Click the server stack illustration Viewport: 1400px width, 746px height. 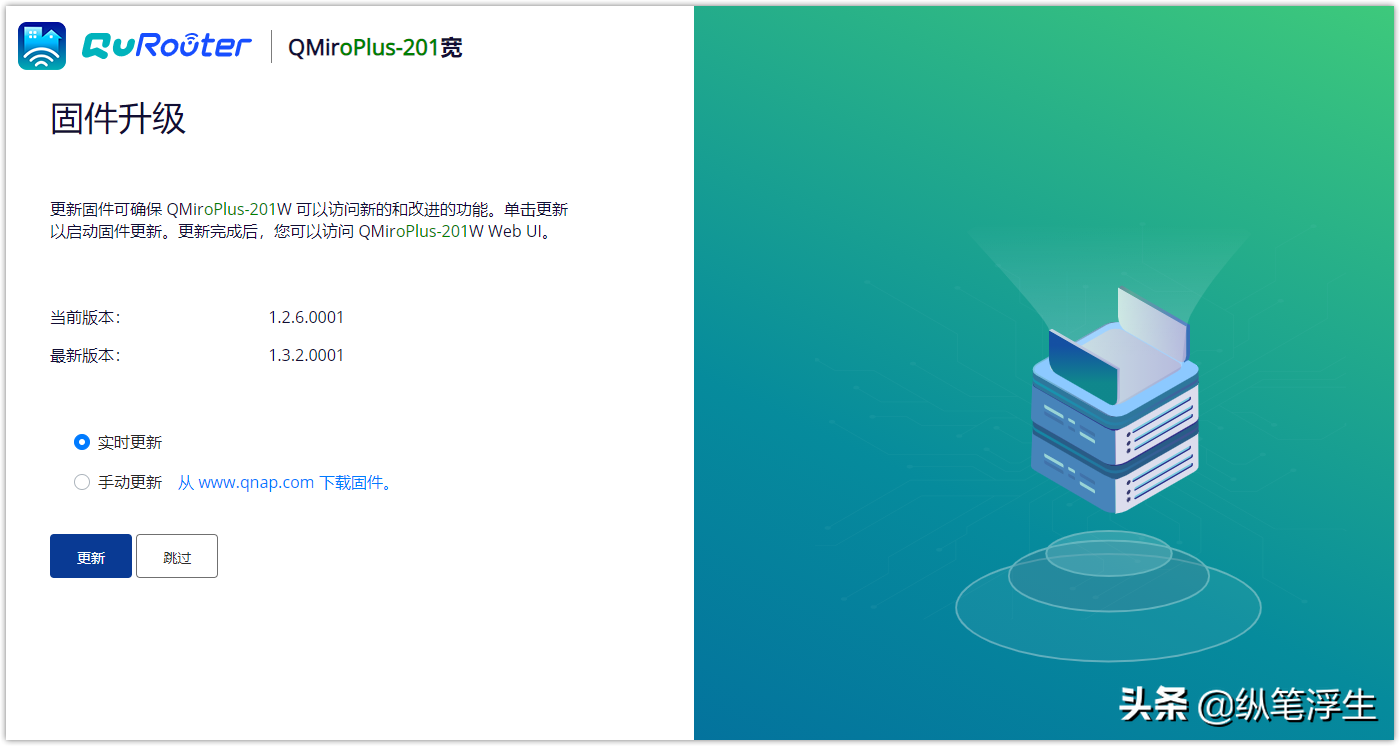[x=1114, y=400]
